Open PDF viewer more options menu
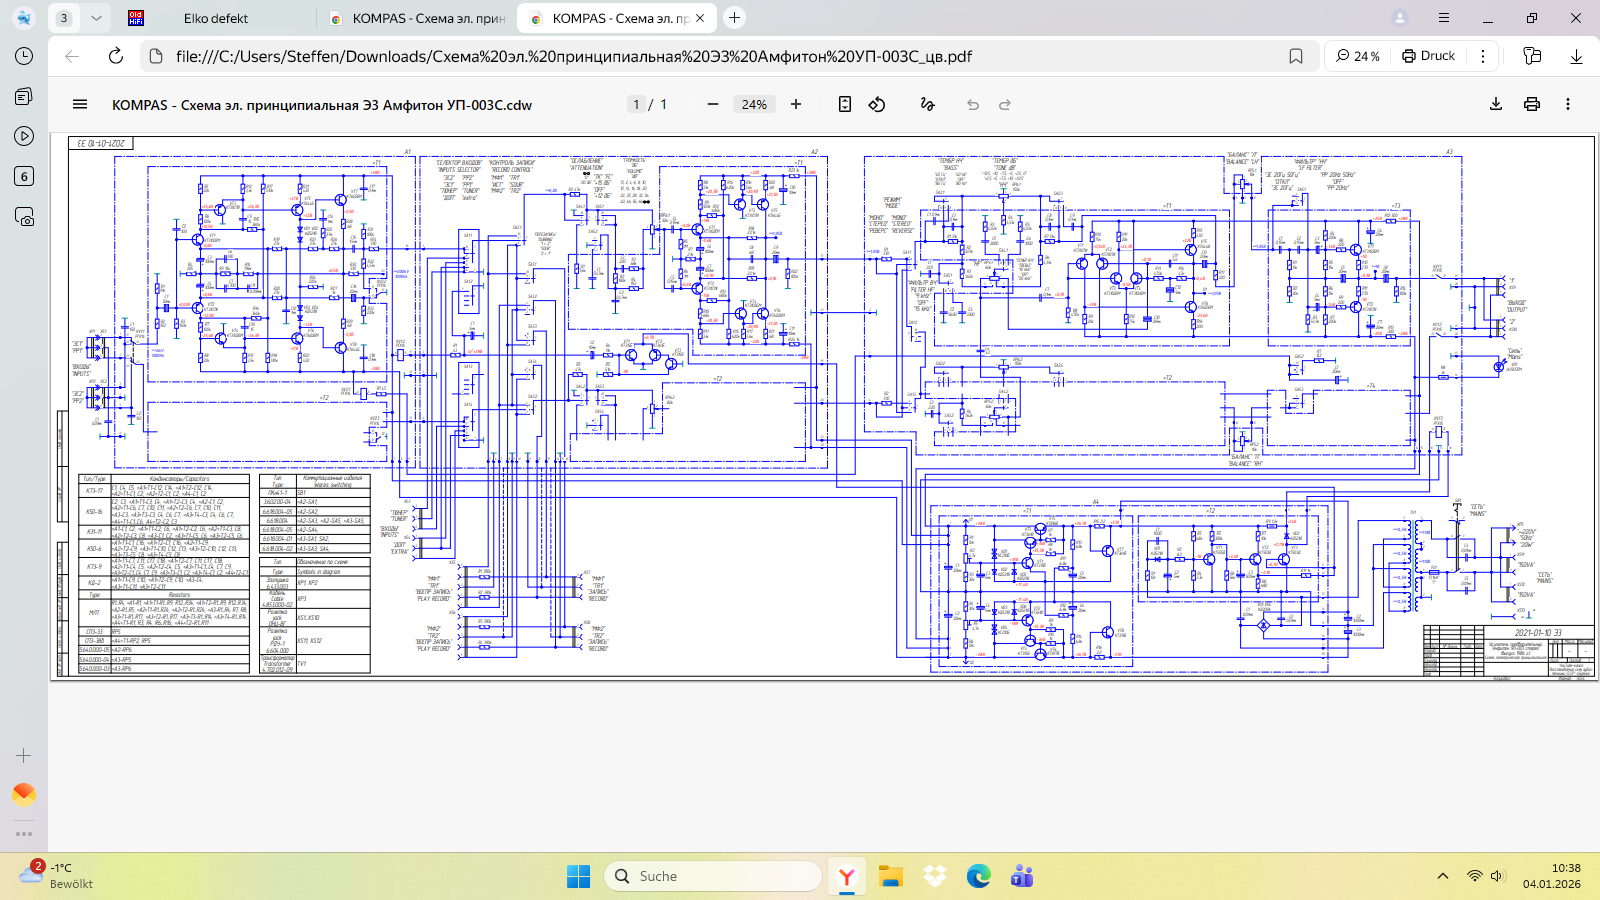Viewport: 1600px width, 900px height. point(1568,104)
